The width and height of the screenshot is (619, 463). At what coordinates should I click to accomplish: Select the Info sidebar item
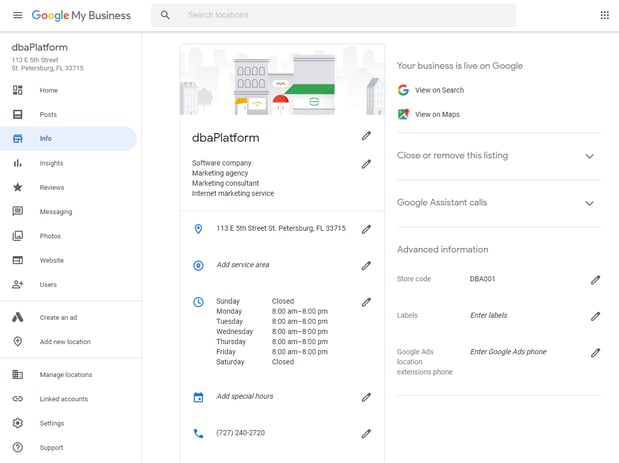click(69, 139)
